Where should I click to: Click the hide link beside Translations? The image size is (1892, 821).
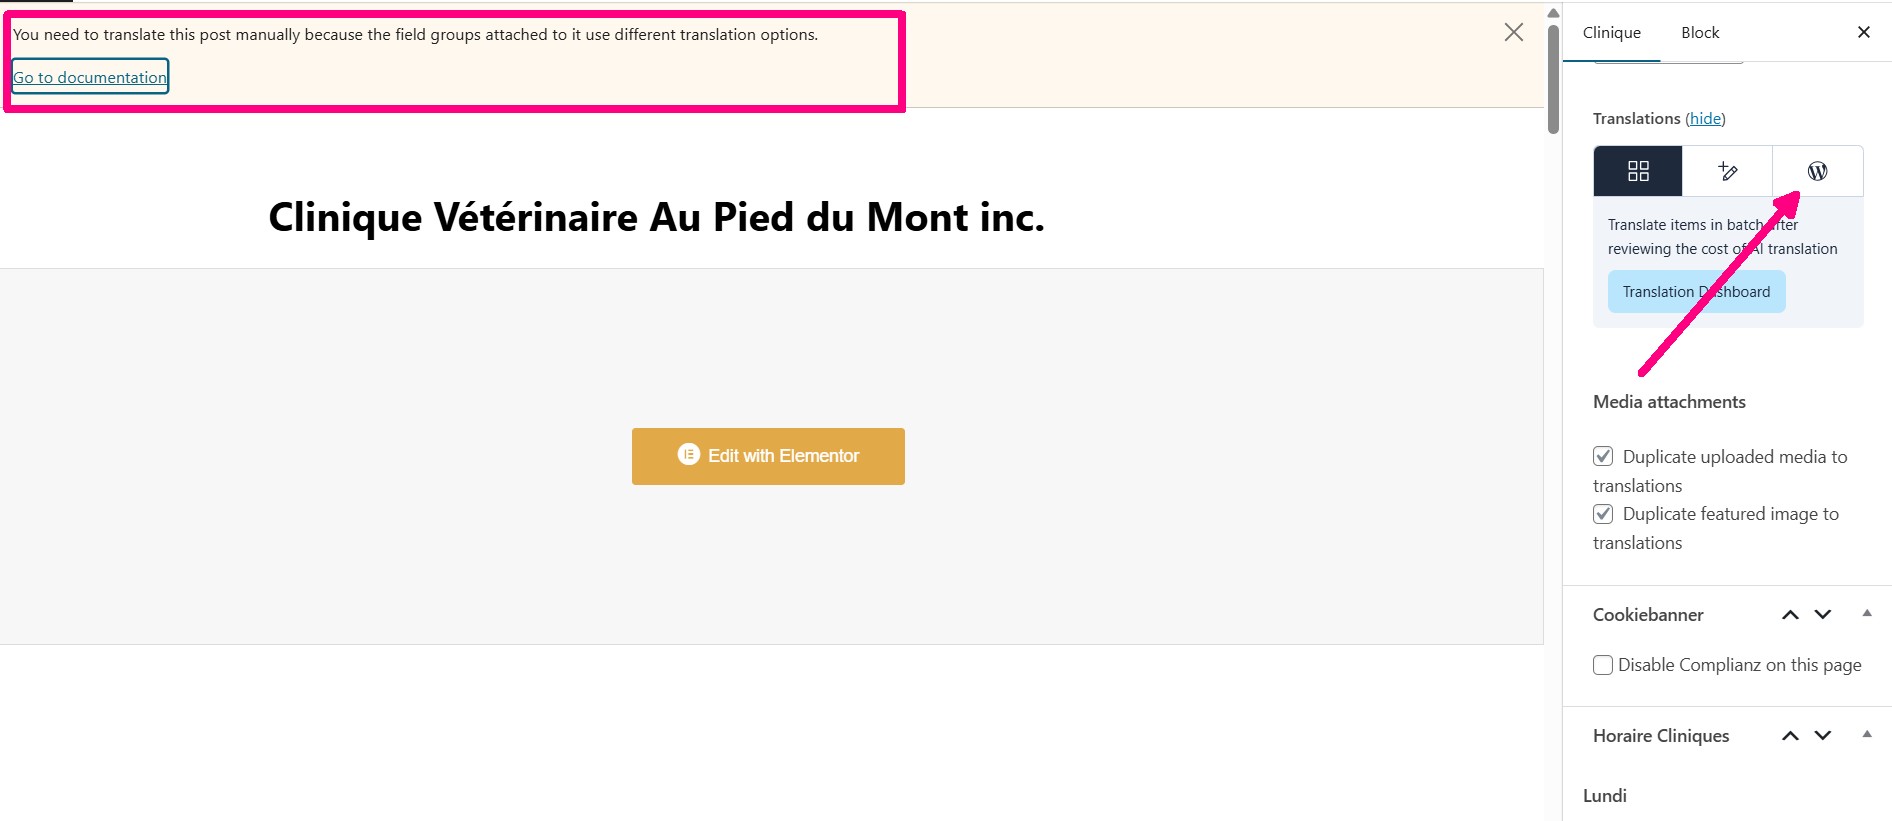(1705, 119)
